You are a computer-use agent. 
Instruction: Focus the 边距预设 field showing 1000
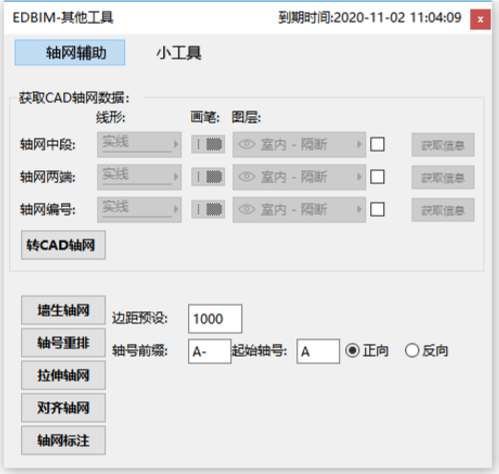tap(215, 319)
